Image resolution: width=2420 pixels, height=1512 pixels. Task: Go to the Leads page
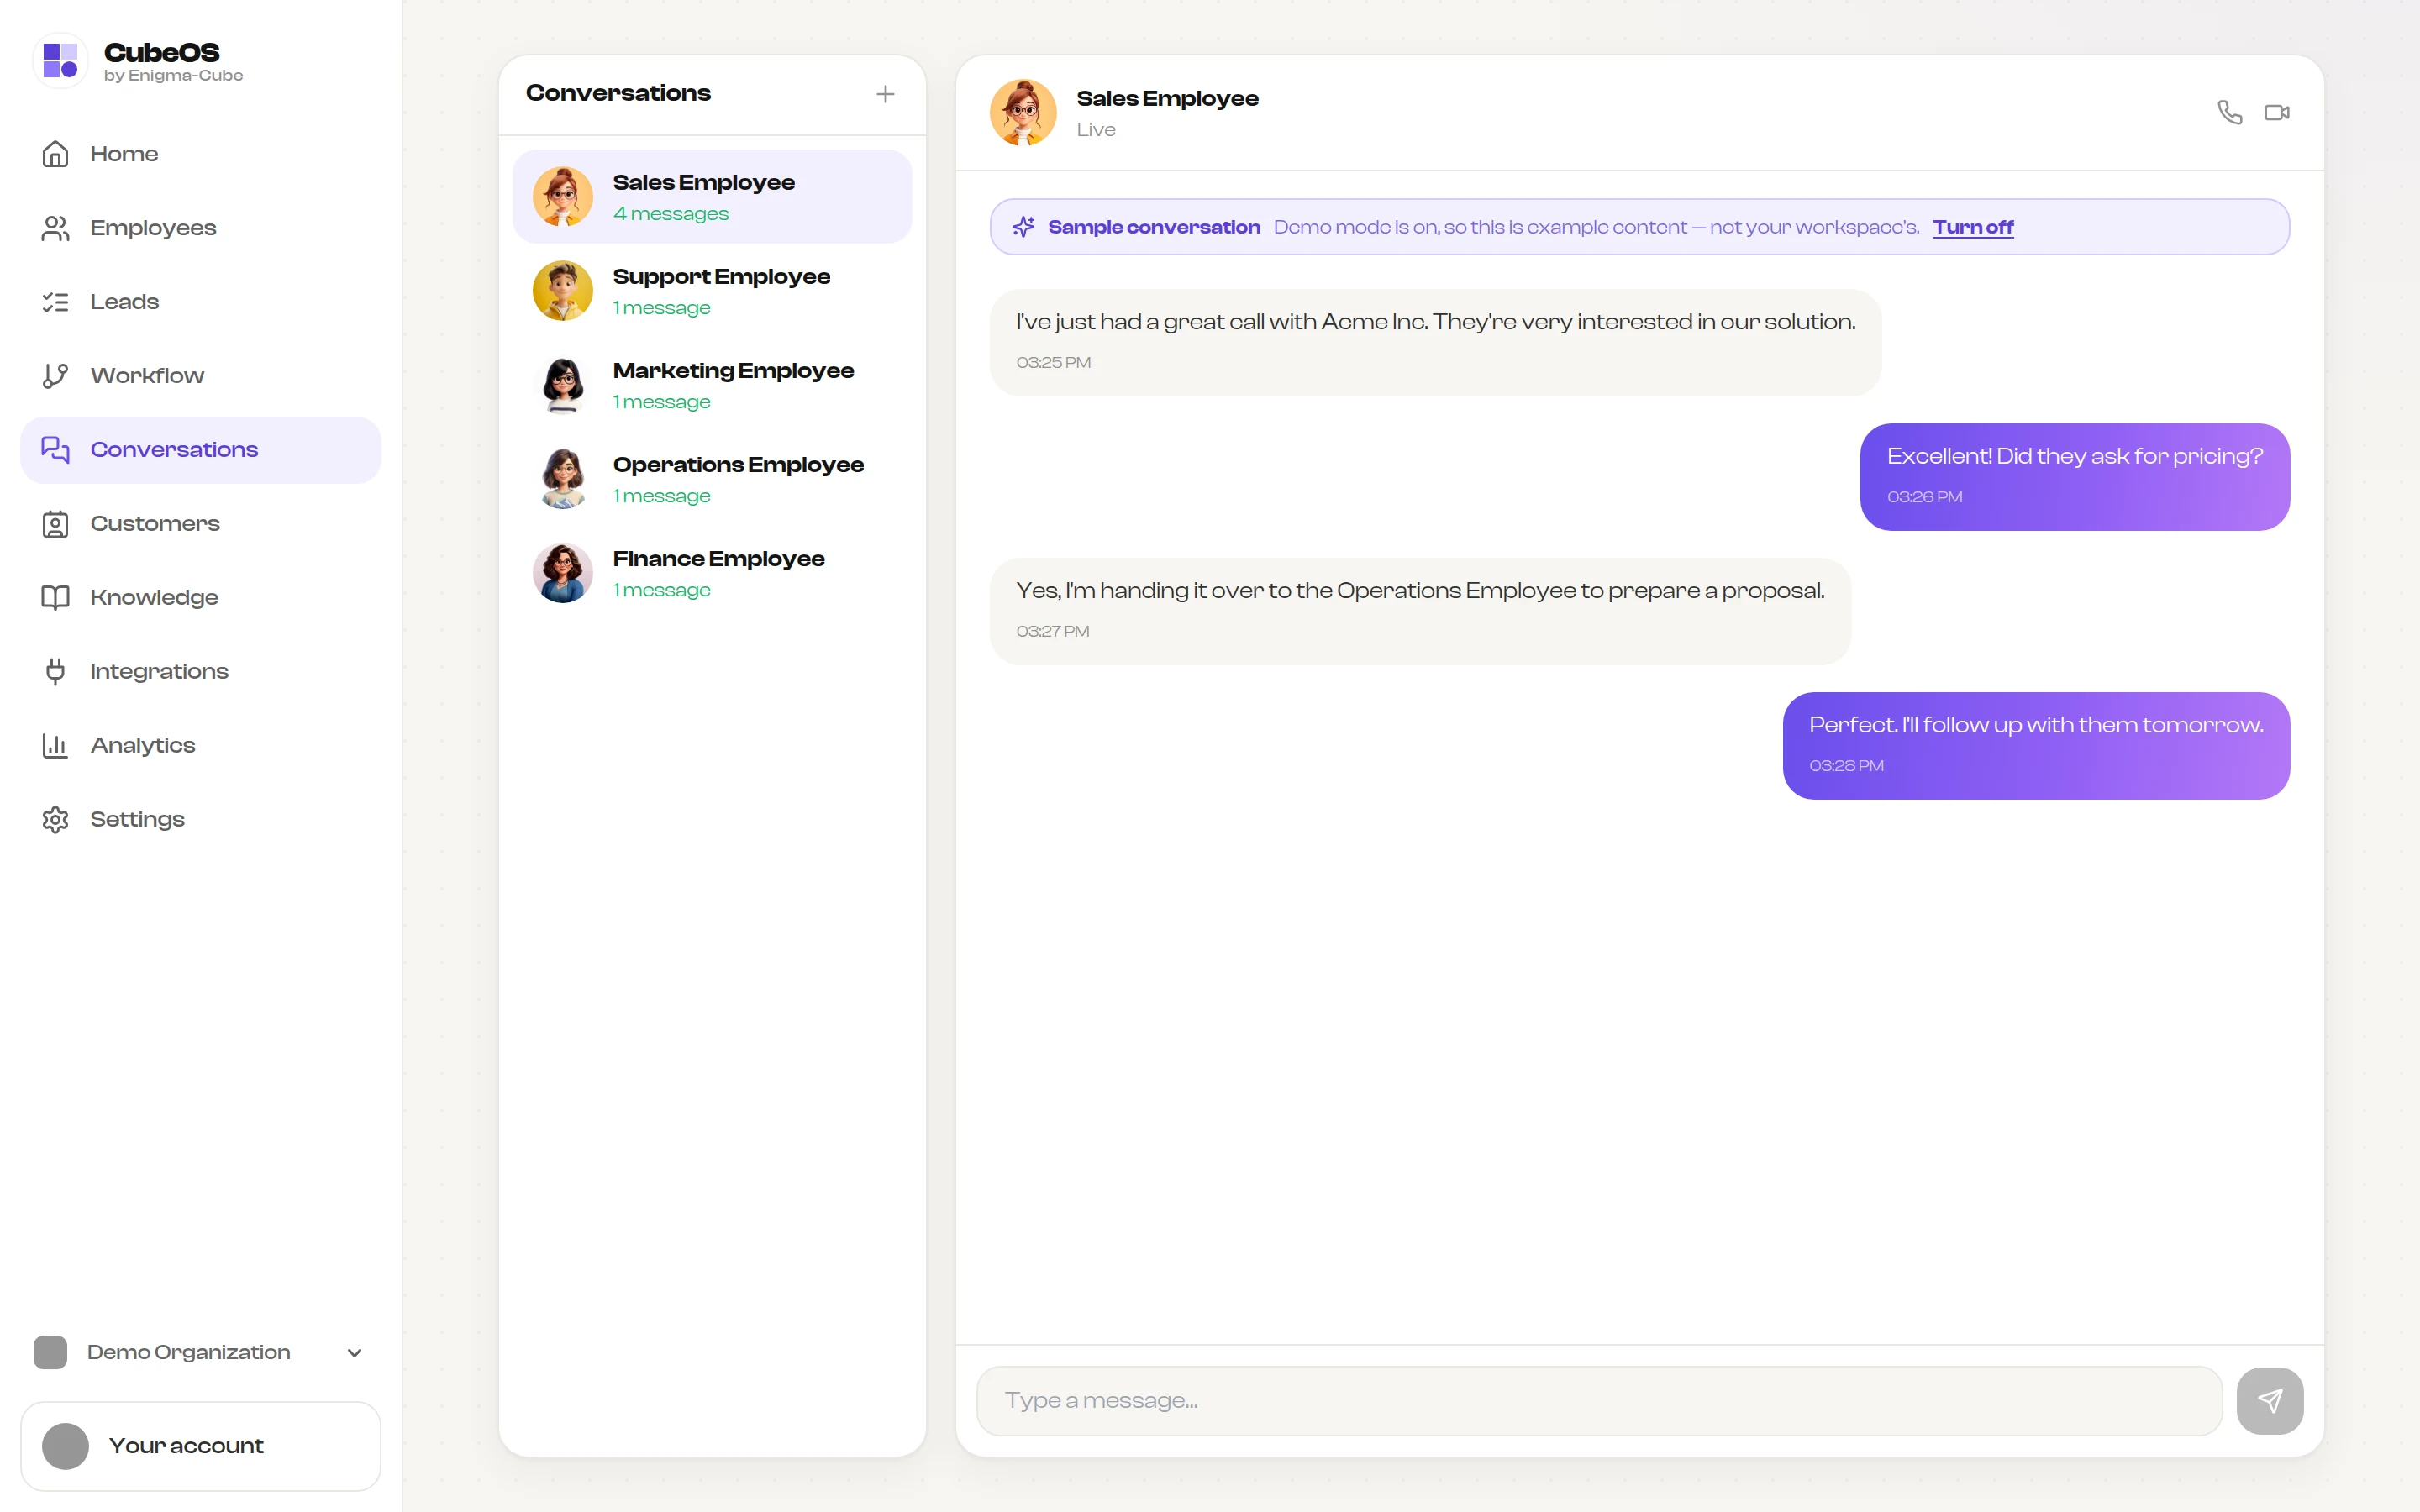pyautogui.click(x=201, y=302)
